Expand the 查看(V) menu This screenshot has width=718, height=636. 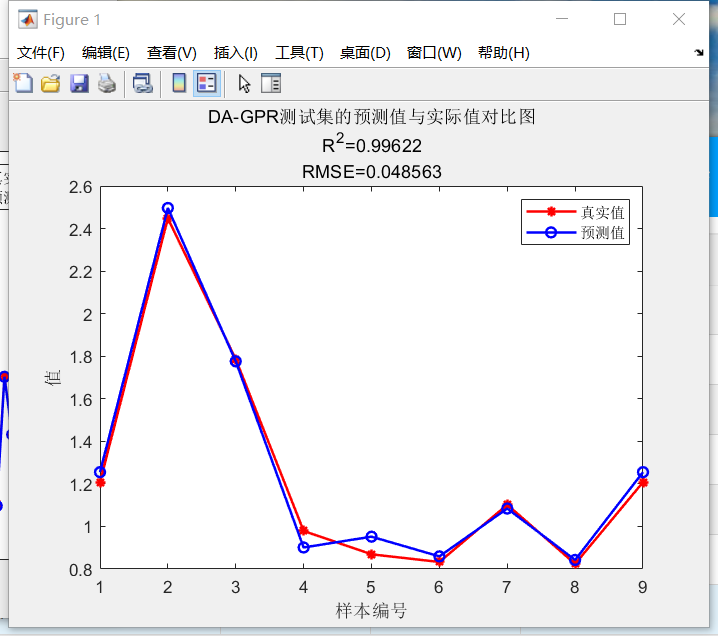tap(172, 53)
